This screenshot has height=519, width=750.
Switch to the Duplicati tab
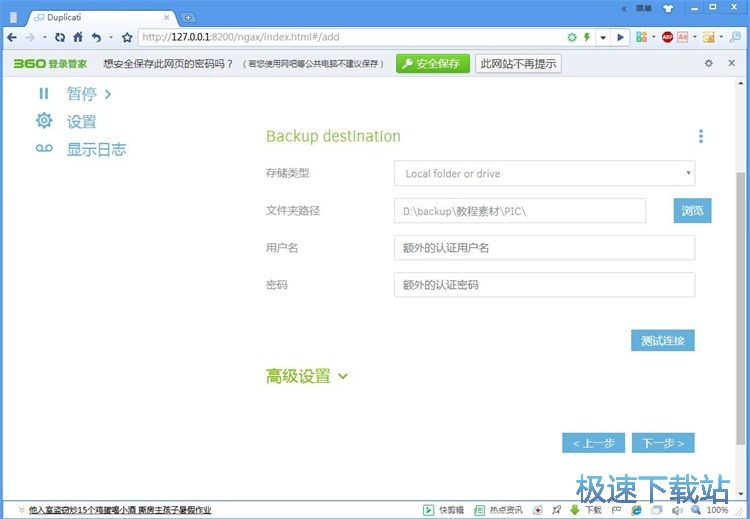pyautogui.click(x=100, y=18)
